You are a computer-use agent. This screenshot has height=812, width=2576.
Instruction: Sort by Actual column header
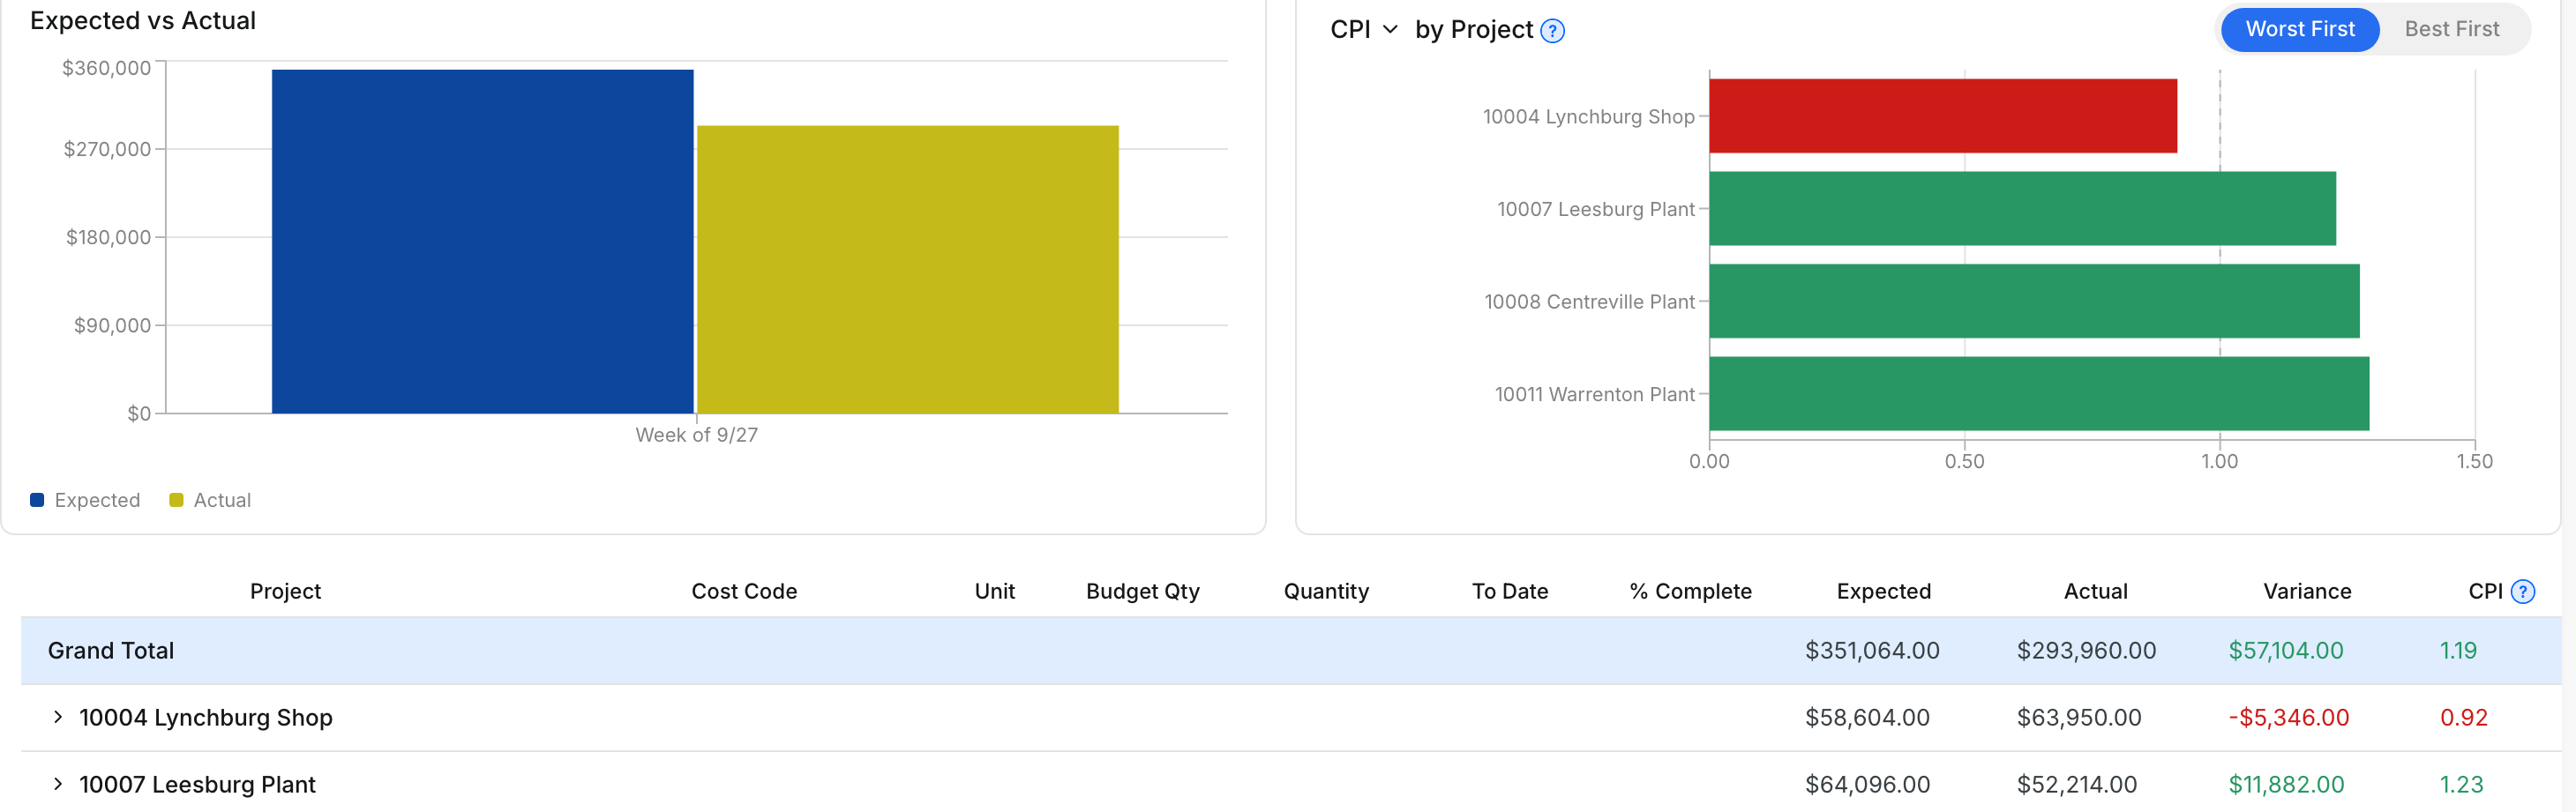point(2095,591)
